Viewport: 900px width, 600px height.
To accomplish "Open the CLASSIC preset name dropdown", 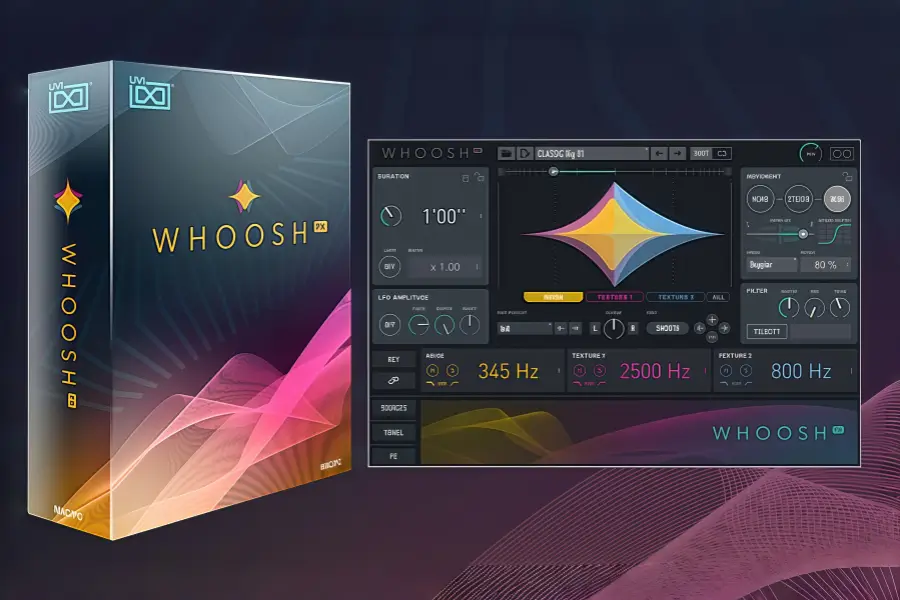I will tap(592, 153).
